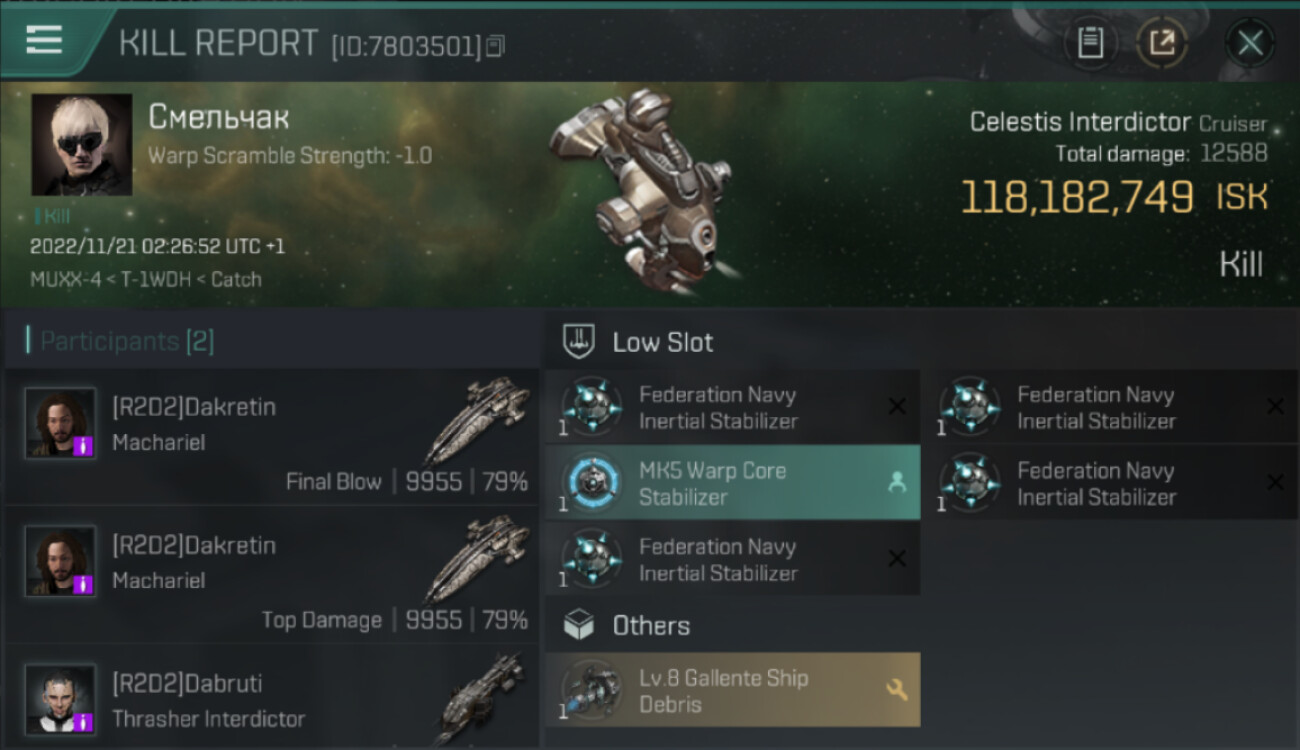Open the hamburger menu icon
1300x750 pixels.
pos(44,40)
